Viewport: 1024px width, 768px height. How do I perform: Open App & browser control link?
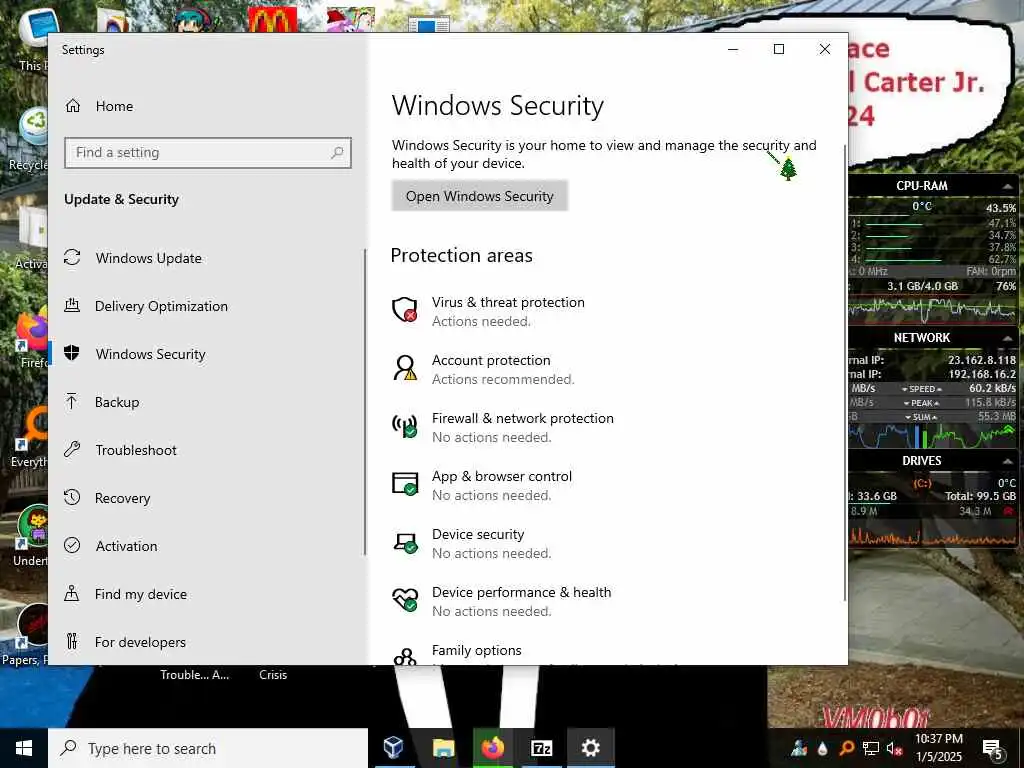coord(502,477)
